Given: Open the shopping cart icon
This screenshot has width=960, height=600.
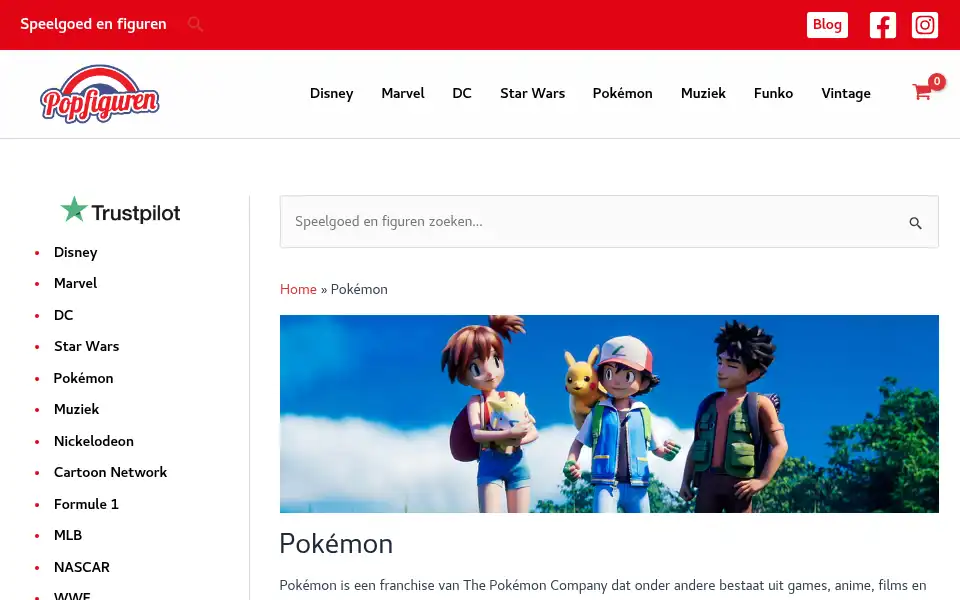Looking at the screenshot, I should [922, 92].
